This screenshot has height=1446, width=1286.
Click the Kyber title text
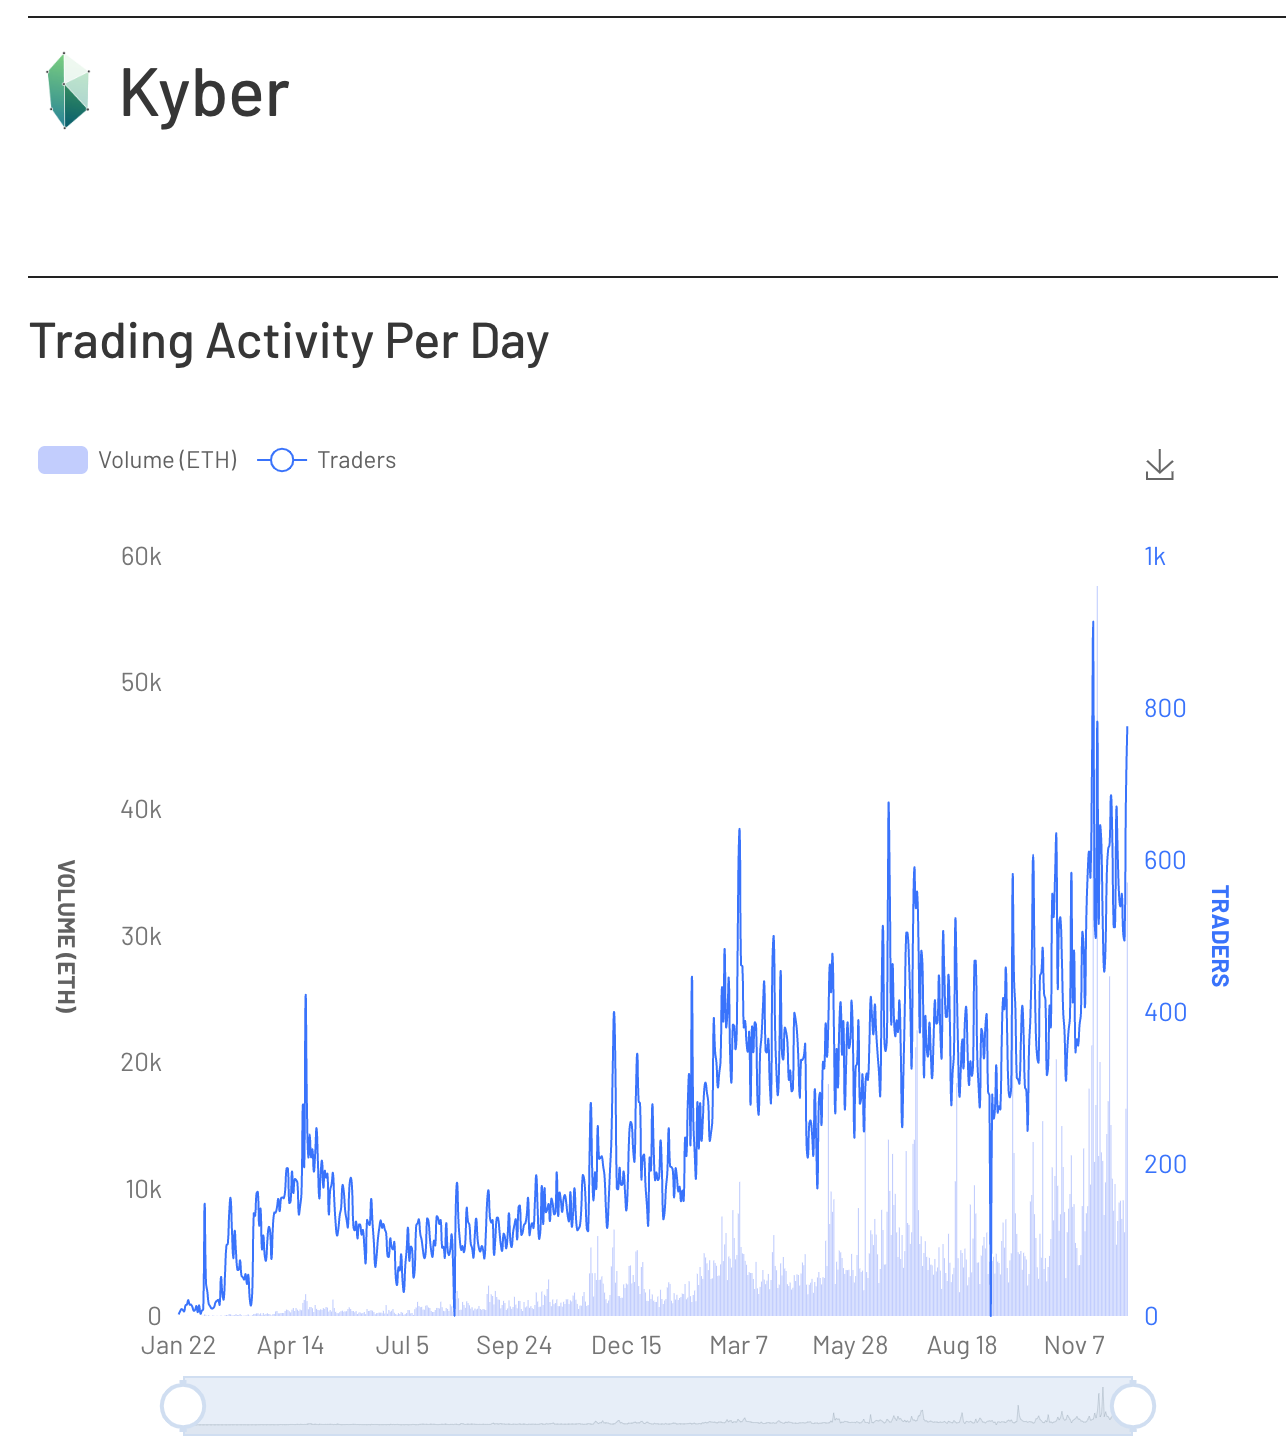(204, 92)
